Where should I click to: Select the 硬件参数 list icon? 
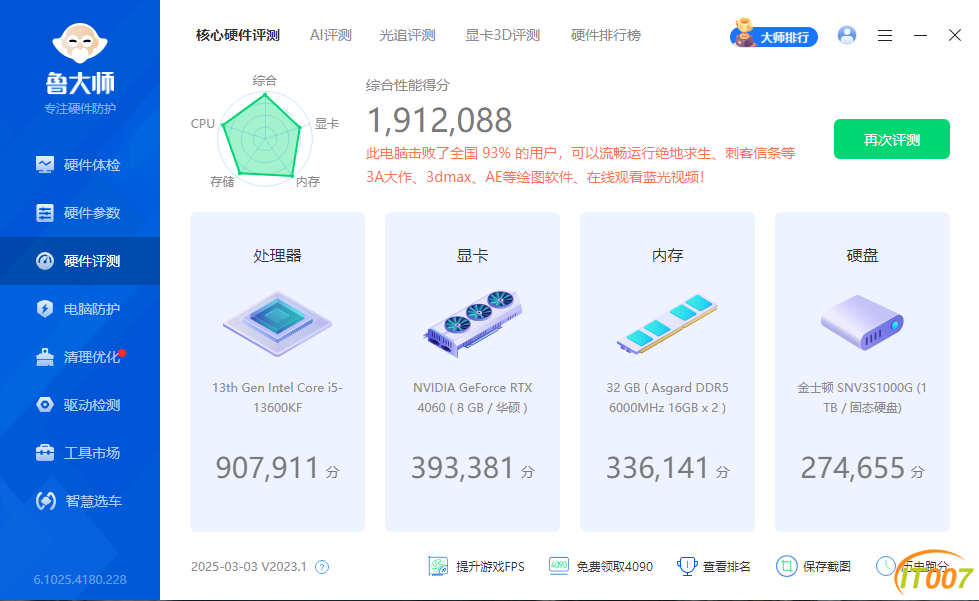pyautogui.click(x=45, y=213)
